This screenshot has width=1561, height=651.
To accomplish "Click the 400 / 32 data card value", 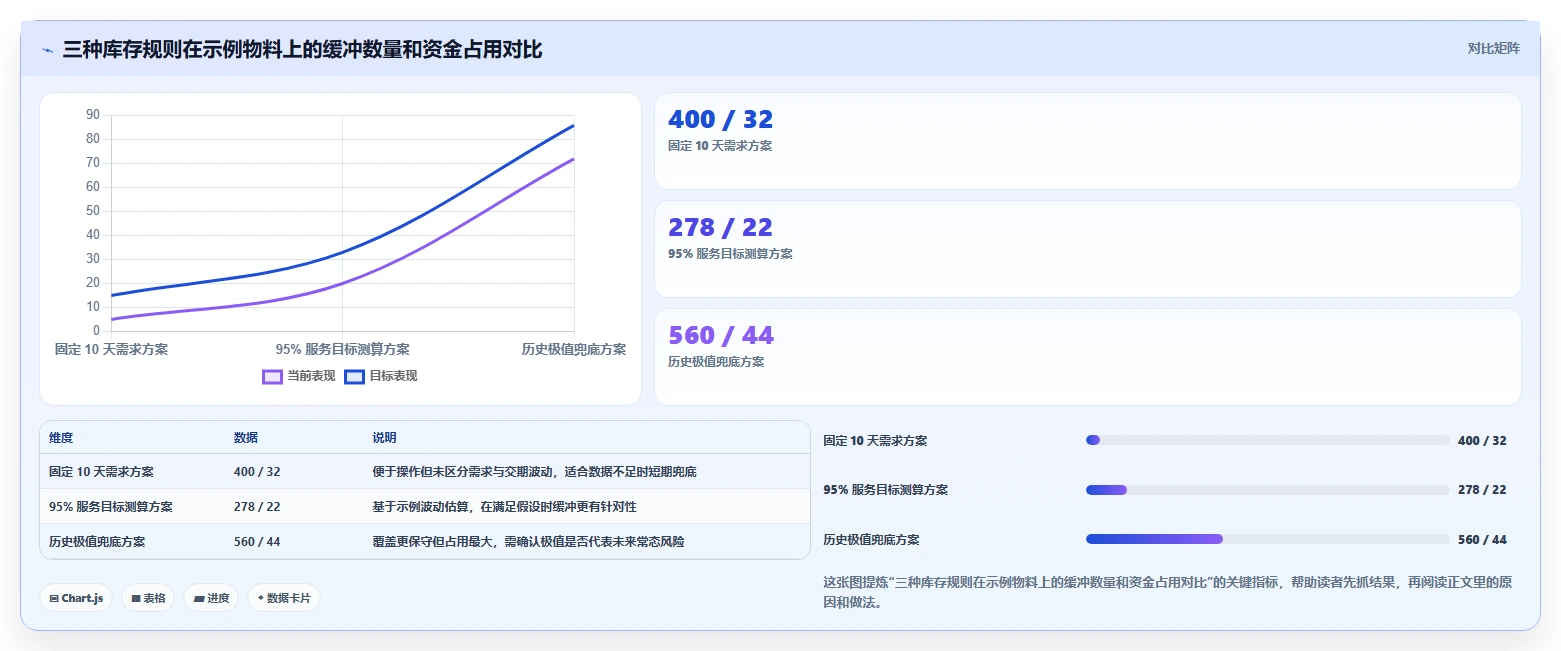I will 720,119.
